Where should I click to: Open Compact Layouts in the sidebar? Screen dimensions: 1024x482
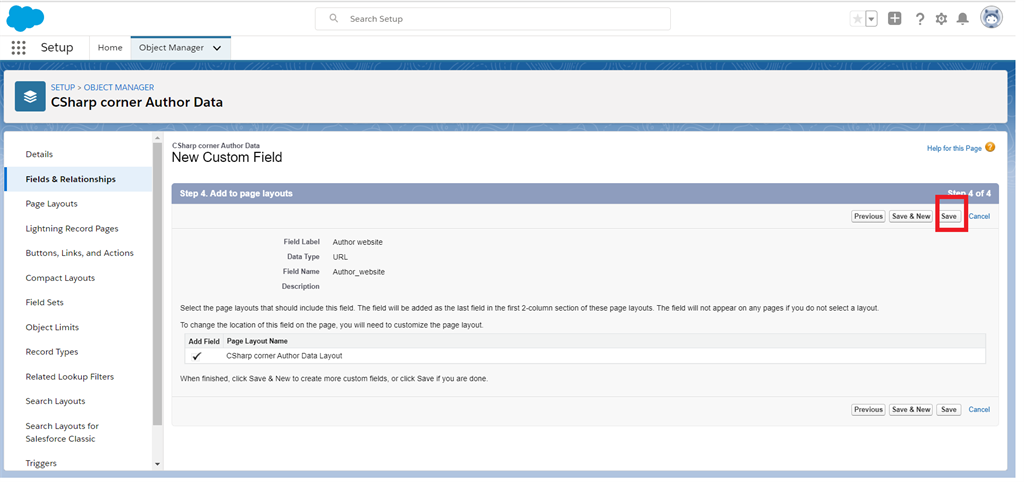point(60,278)
